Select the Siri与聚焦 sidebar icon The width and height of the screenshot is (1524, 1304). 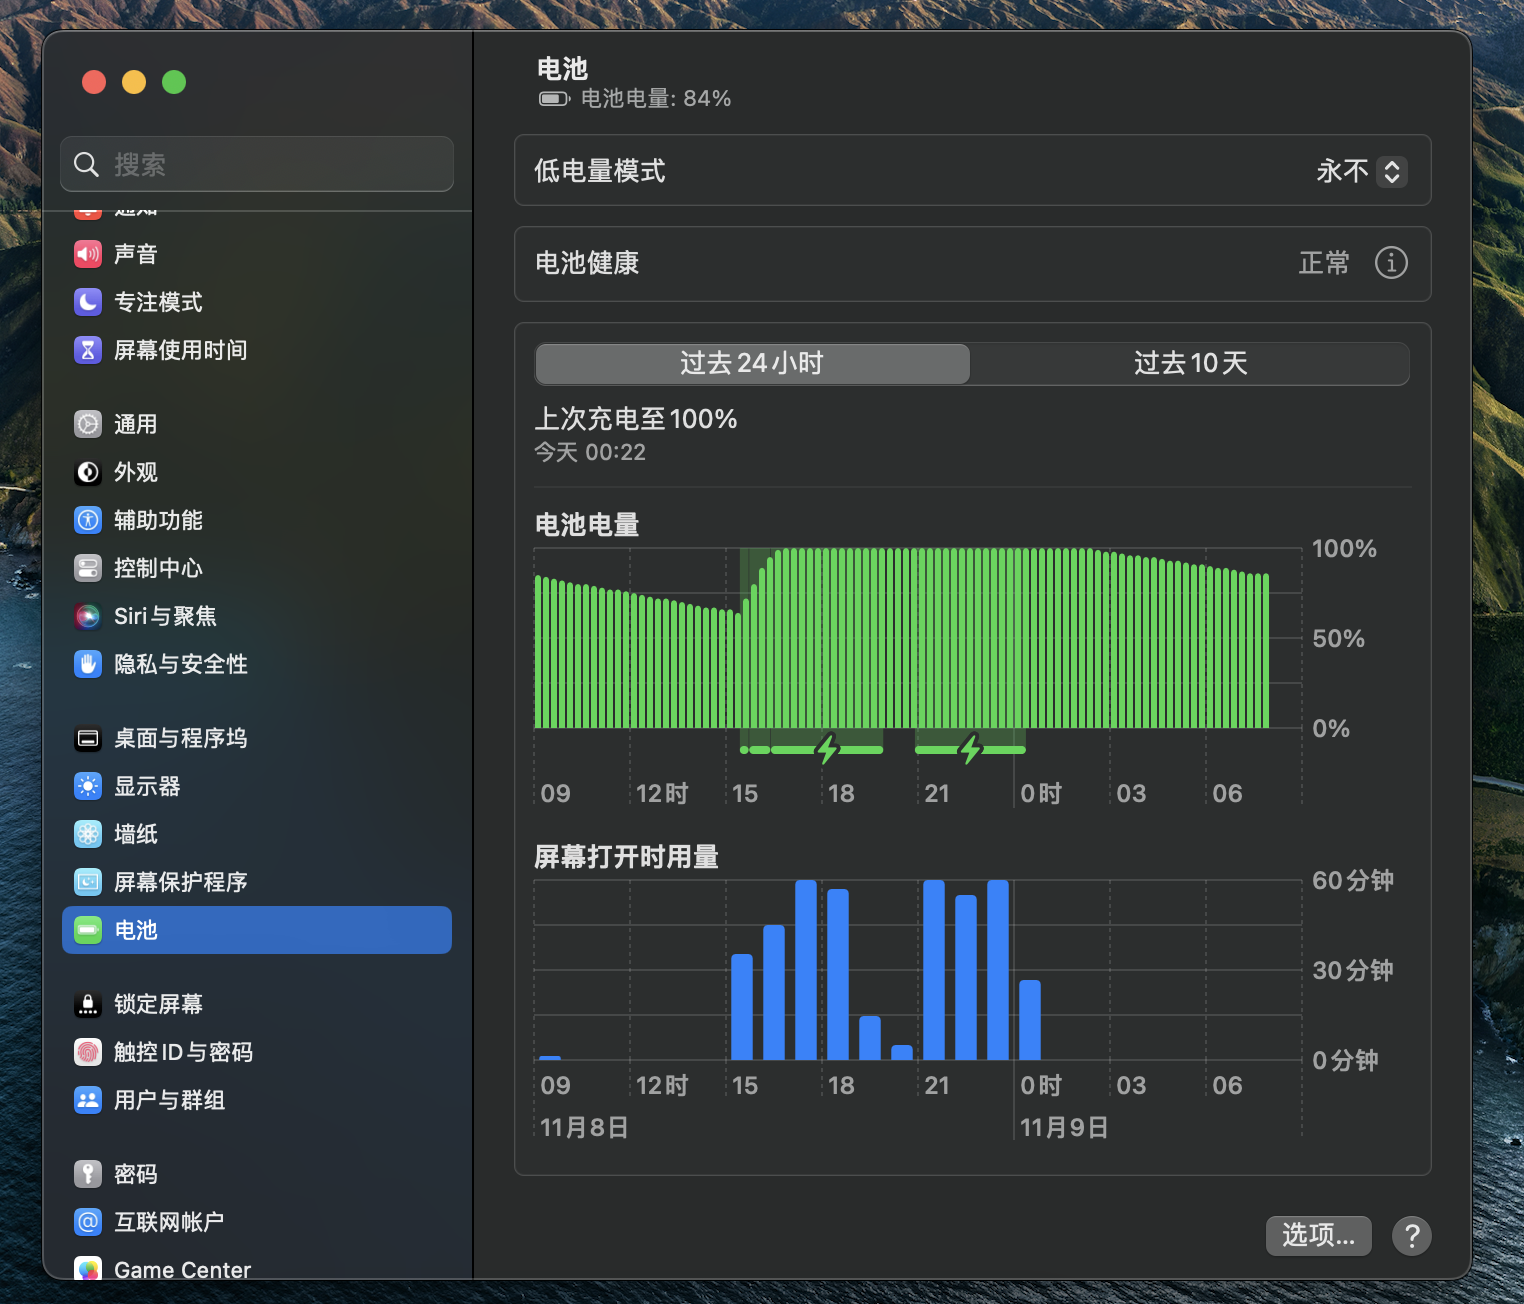pos(88,616)
